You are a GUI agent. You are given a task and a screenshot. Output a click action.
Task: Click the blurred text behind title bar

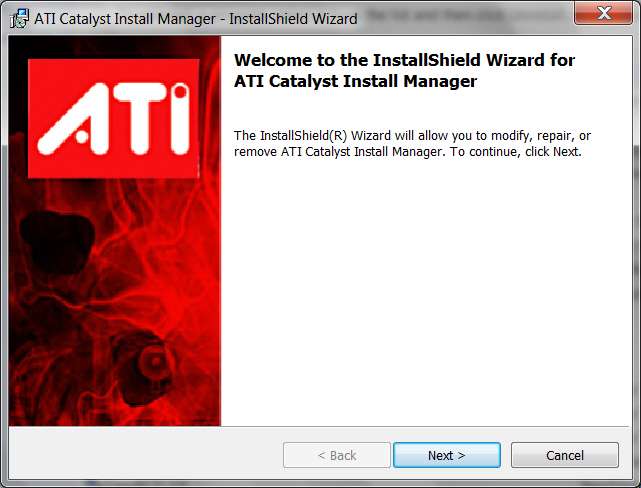(435, 15)
